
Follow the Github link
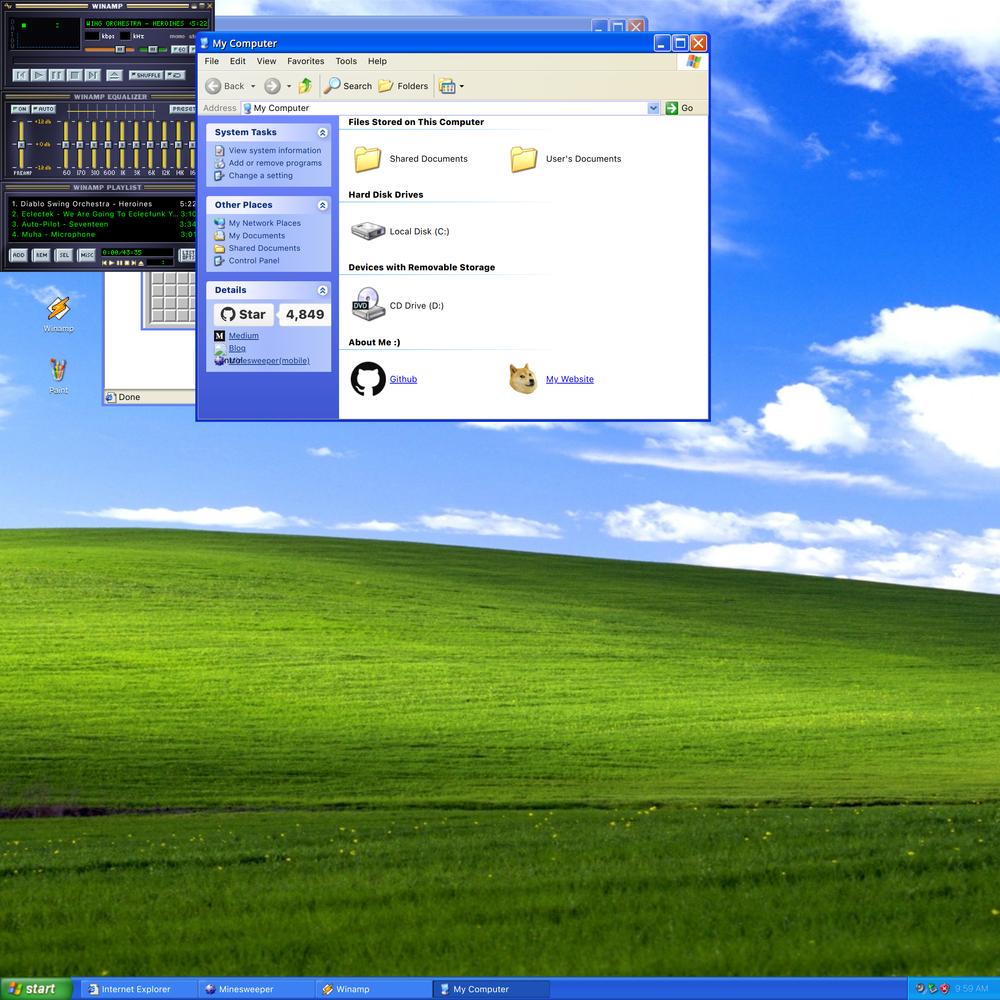pos(403,379)
